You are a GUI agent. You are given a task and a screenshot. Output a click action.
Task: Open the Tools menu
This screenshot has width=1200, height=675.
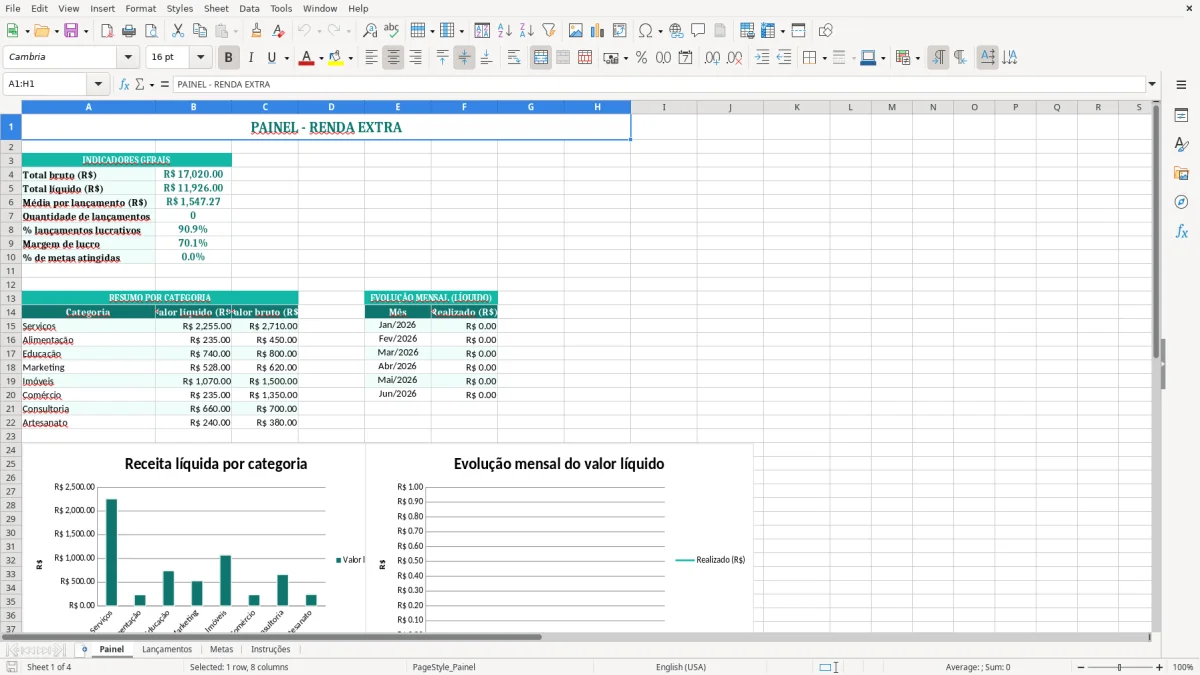click(x=281, y=8)
